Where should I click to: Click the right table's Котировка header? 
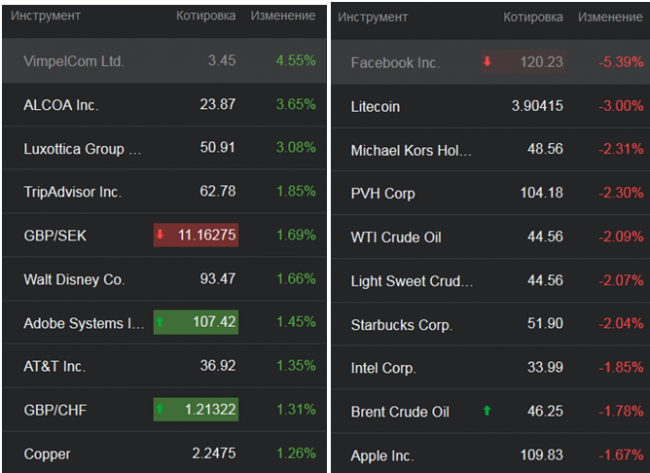tap(533, 17)
